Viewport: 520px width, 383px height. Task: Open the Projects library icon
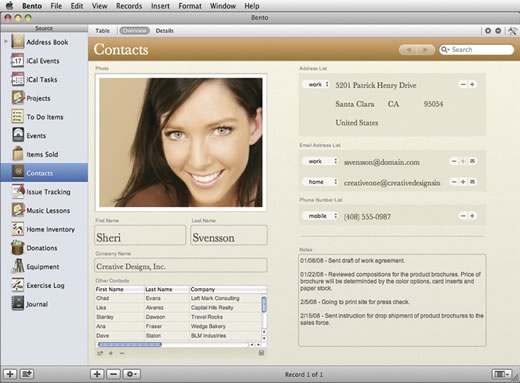coord(17,98)
